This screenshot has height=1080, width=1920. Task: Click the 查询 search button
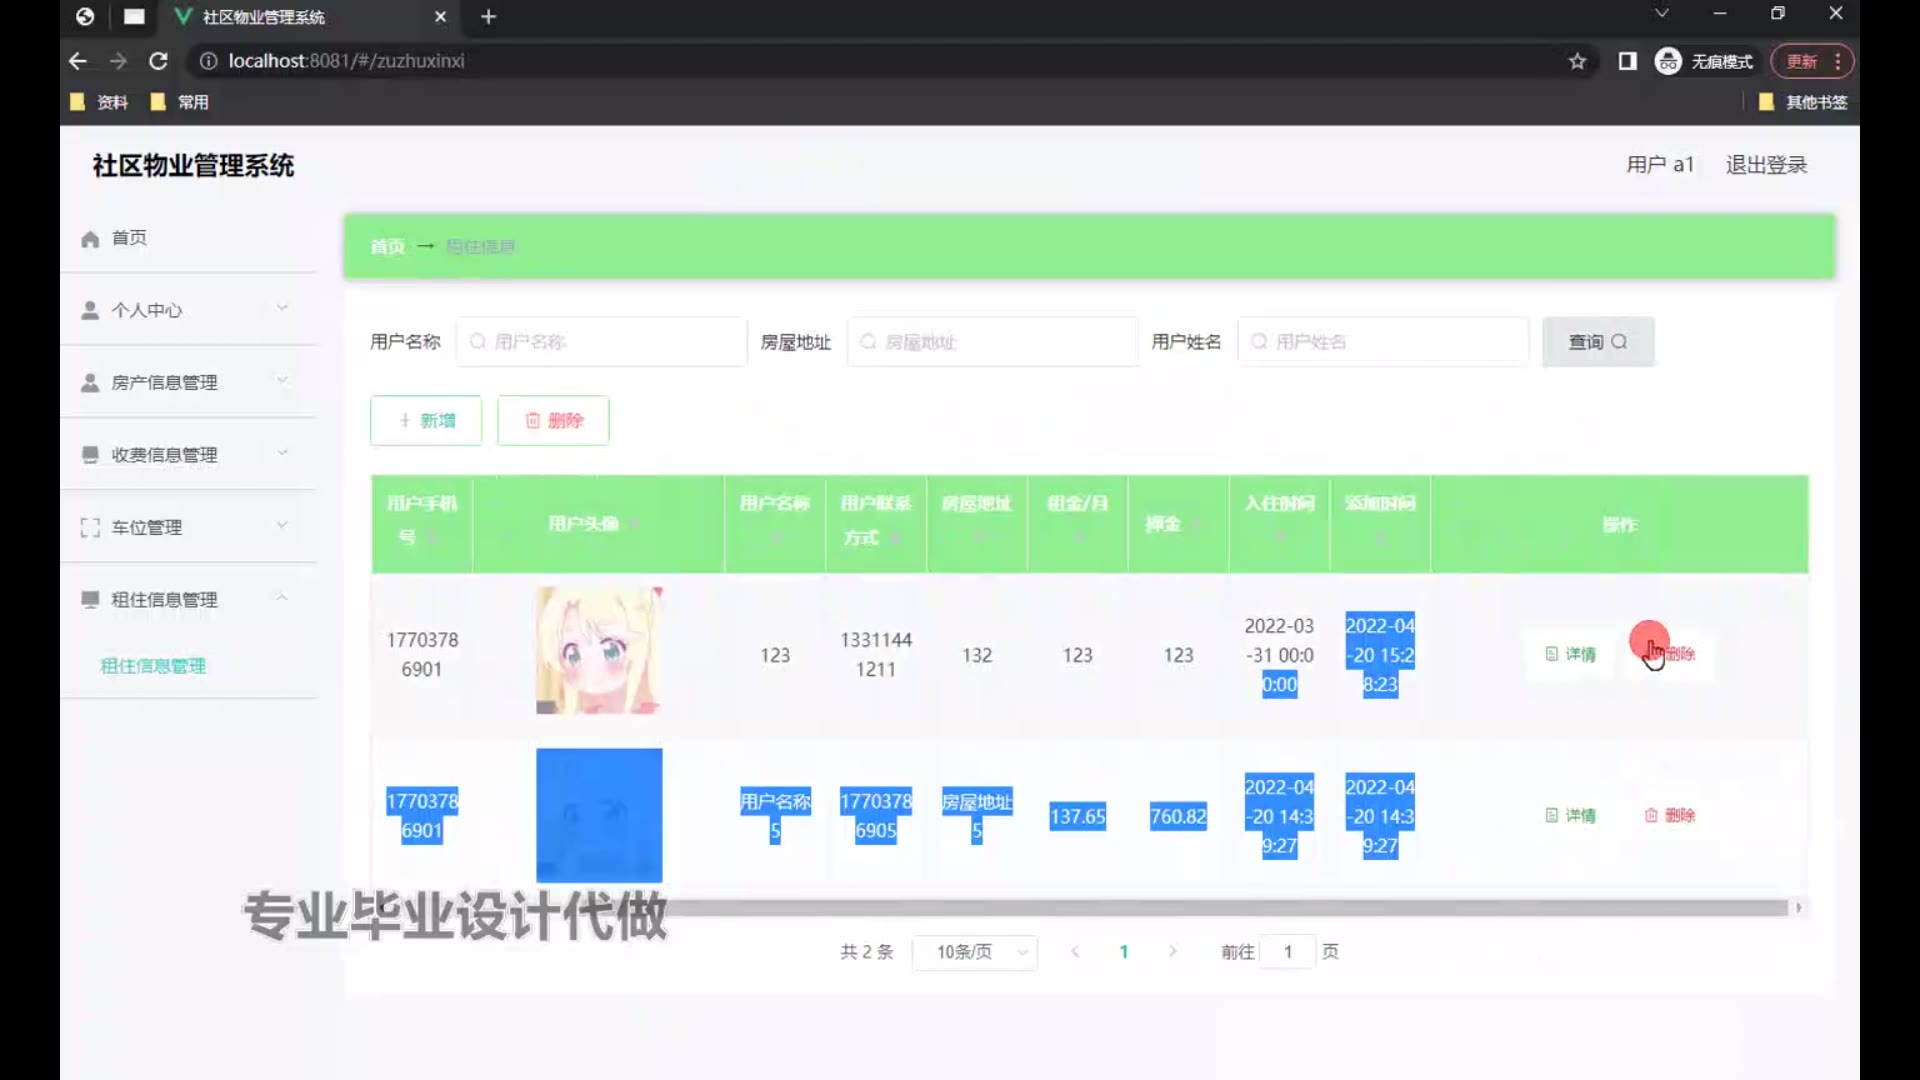(1597, 342)
